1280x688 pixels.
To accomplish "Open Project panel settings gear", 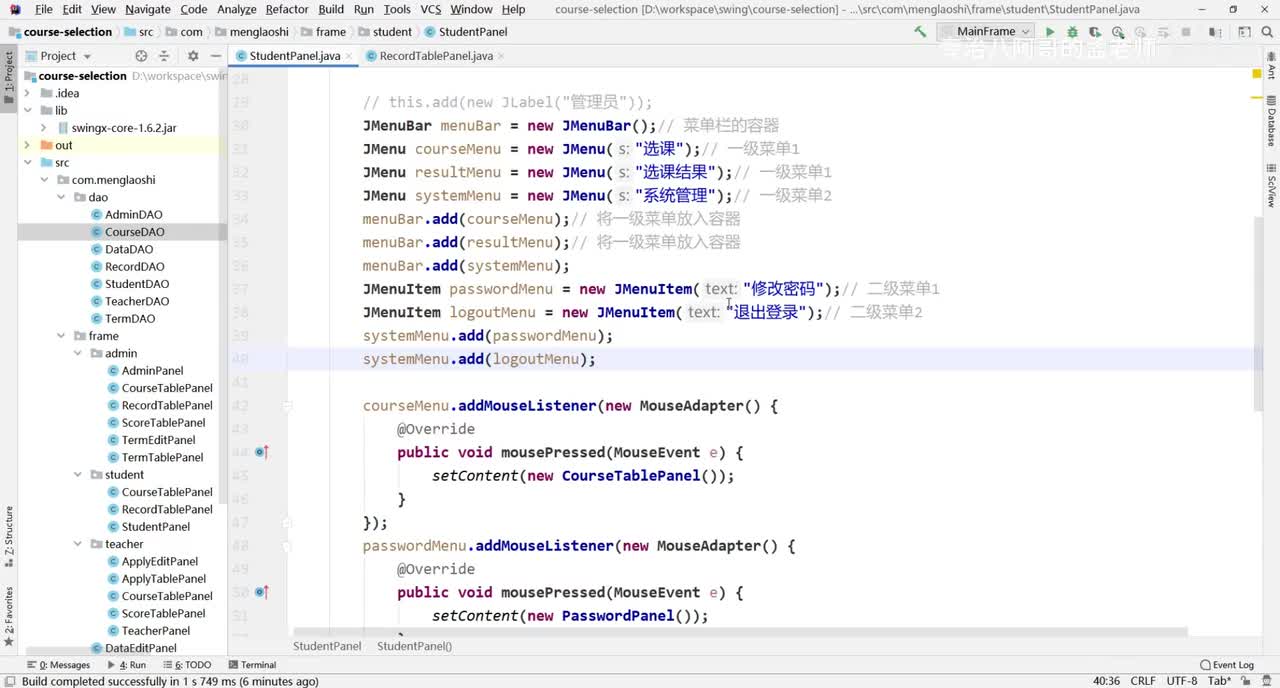I will [193, 56].
